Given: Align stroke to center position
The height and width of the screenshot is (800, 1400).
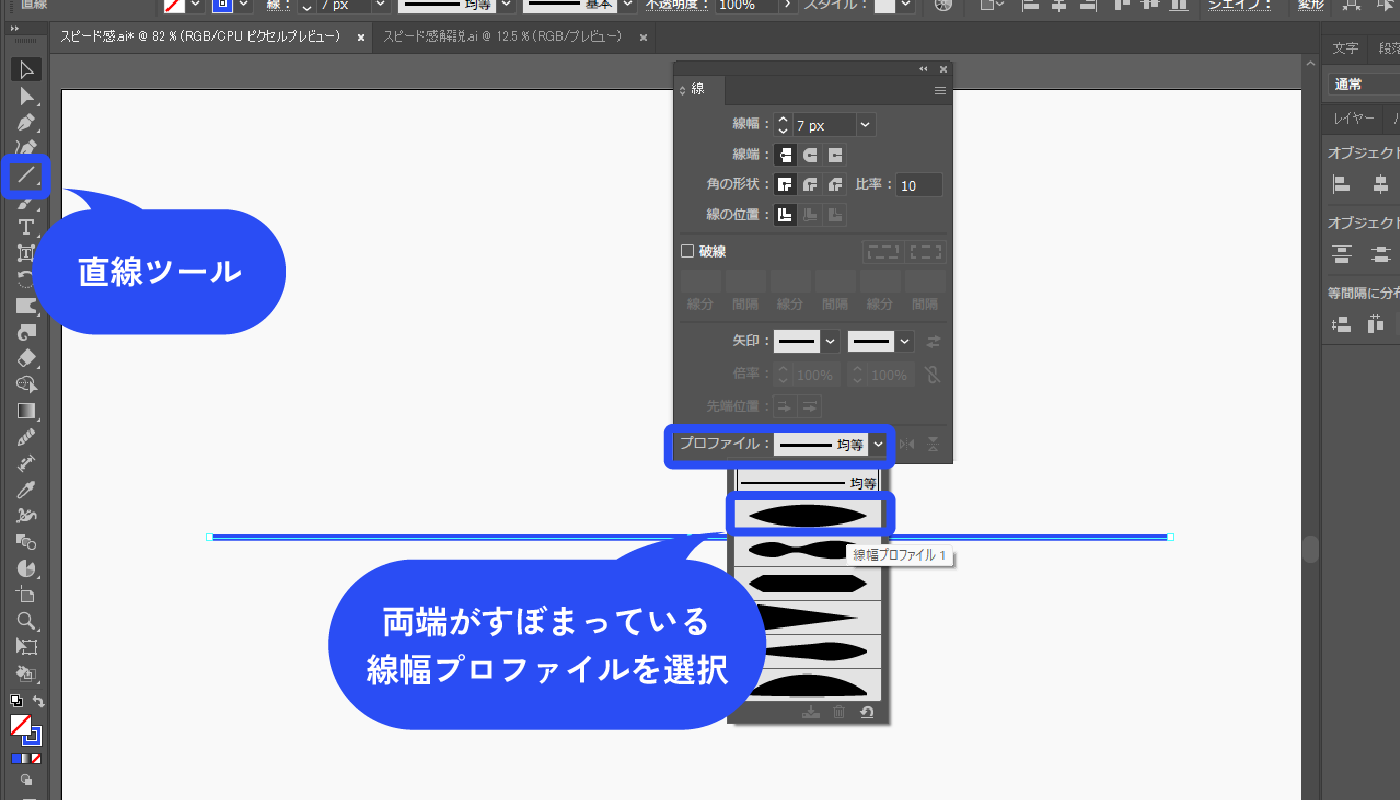Looking at the screenshot, I should click(x=785, y=214).
